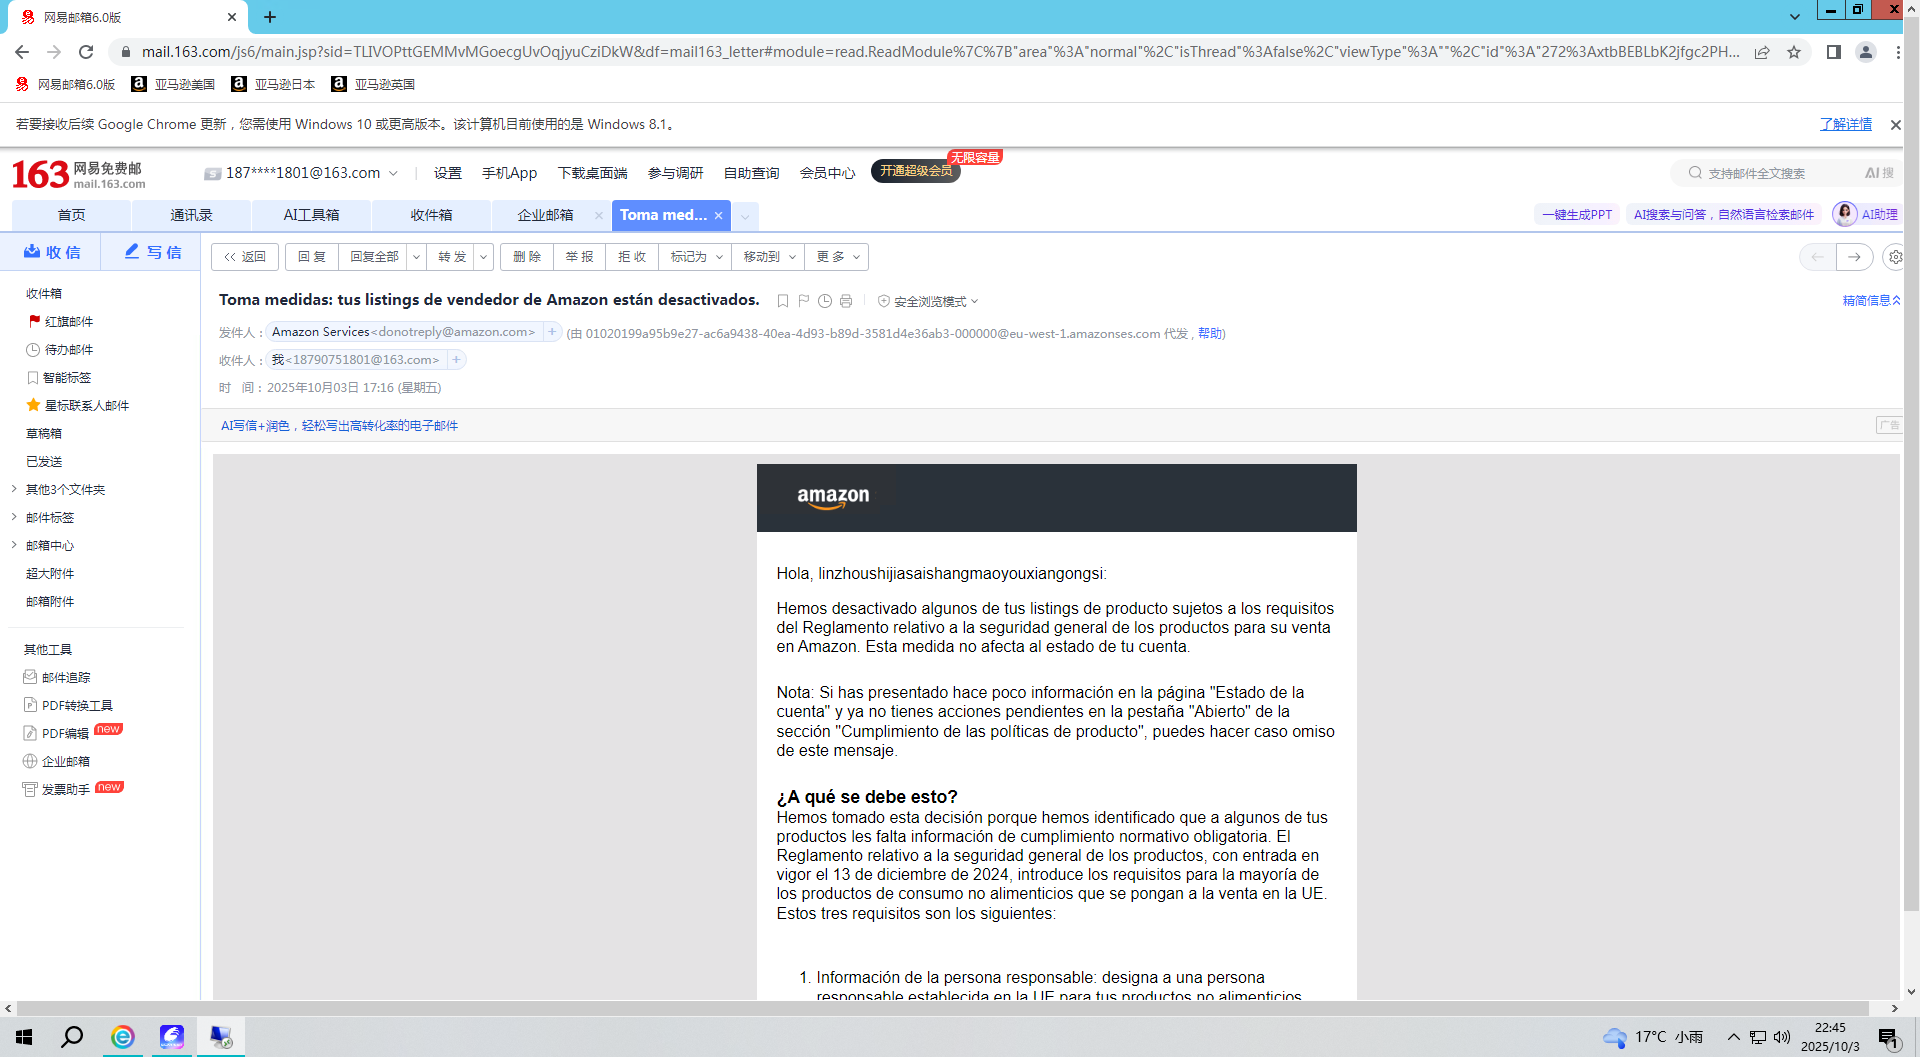Expand the 更多 actions dropdown
This screenshot has width=1920, height=1057.
pos(838,257)
